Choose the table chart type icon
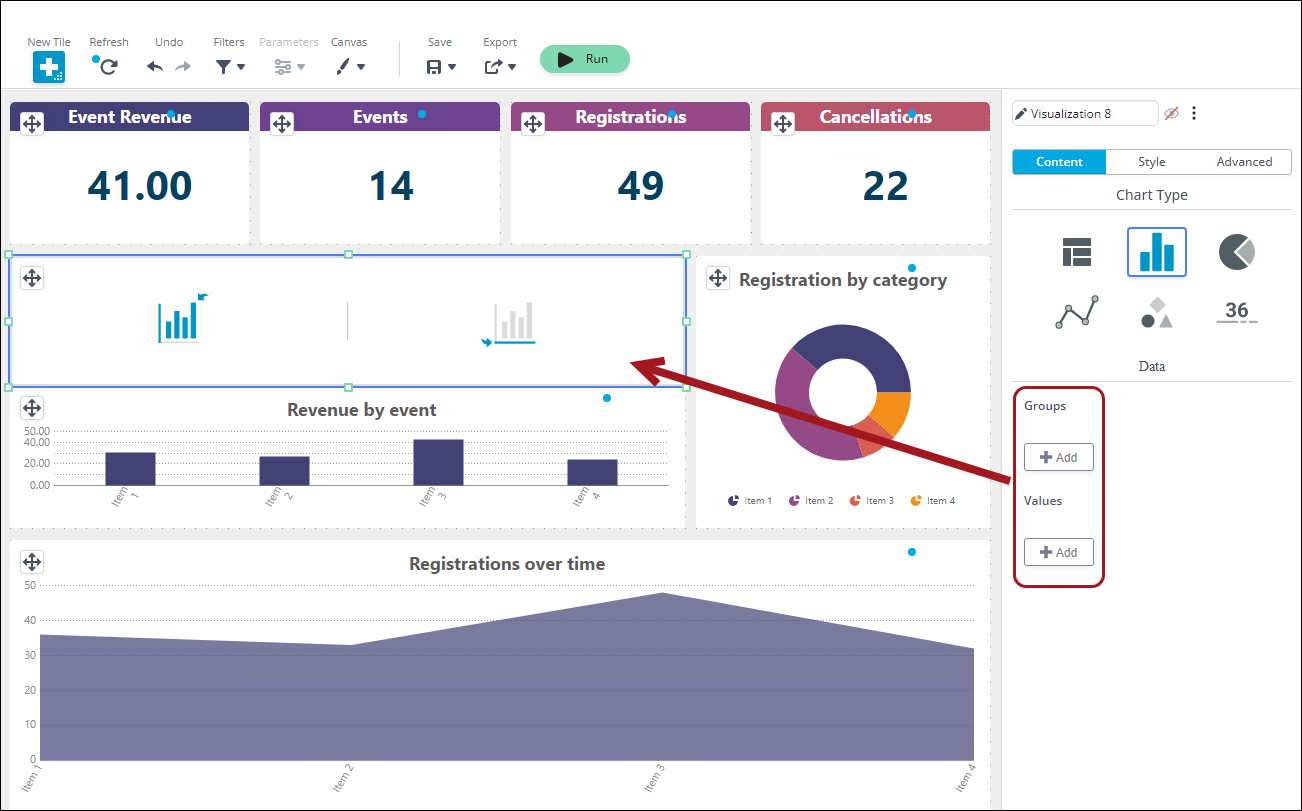The width and height of the screenshot is (1302, 811). coord(1077,252)
